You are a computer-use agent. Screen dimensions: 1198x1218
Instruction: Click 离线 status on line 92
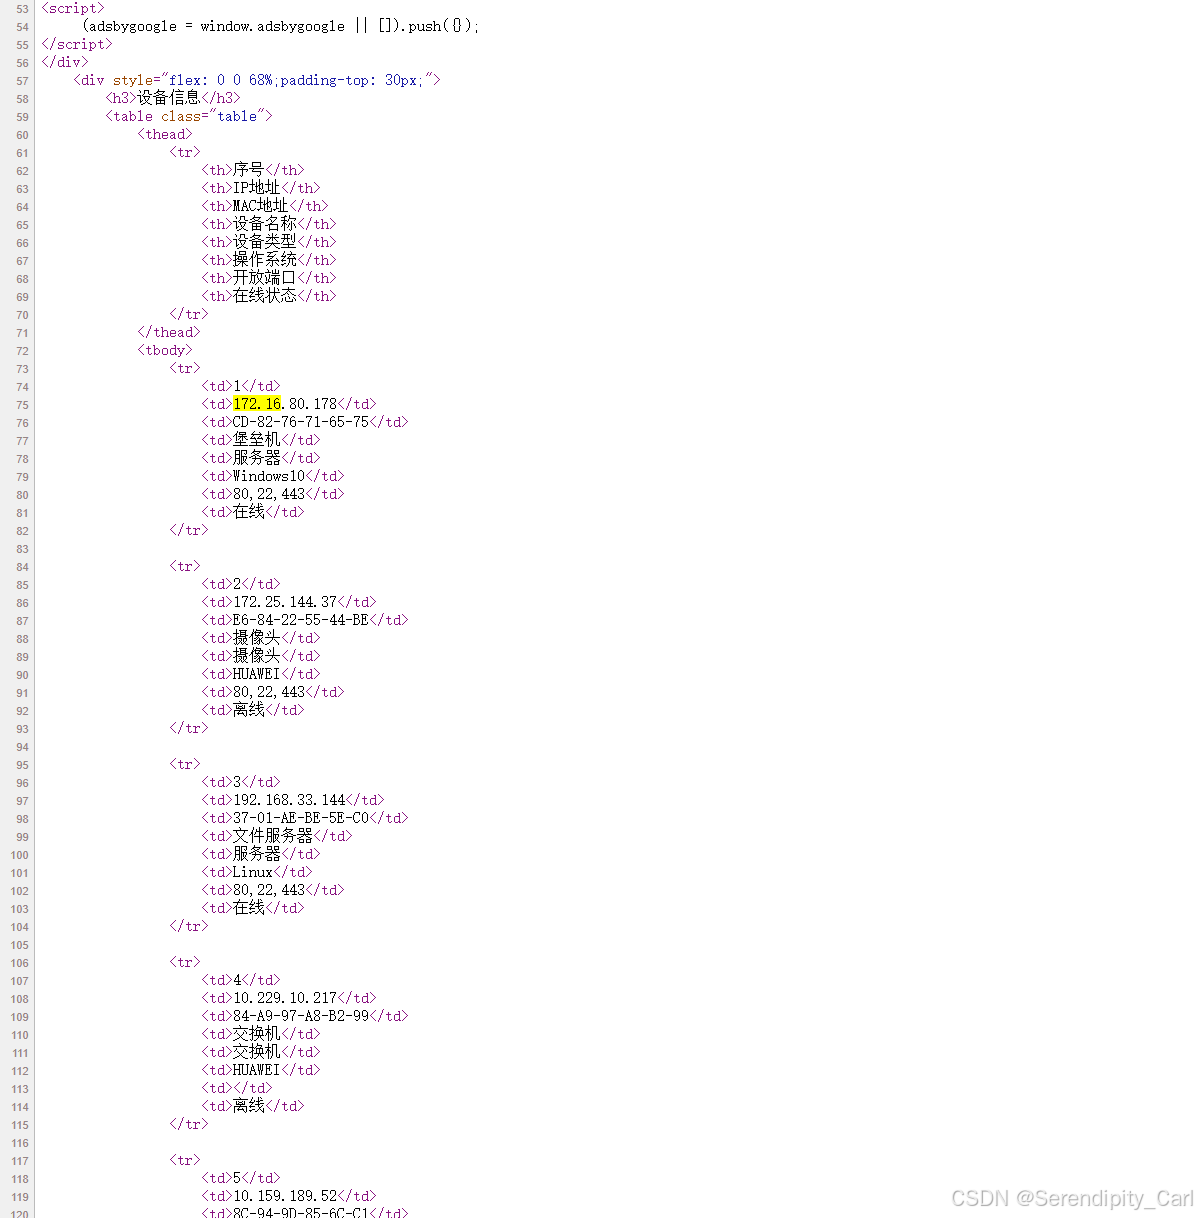(x=249, y=710)
